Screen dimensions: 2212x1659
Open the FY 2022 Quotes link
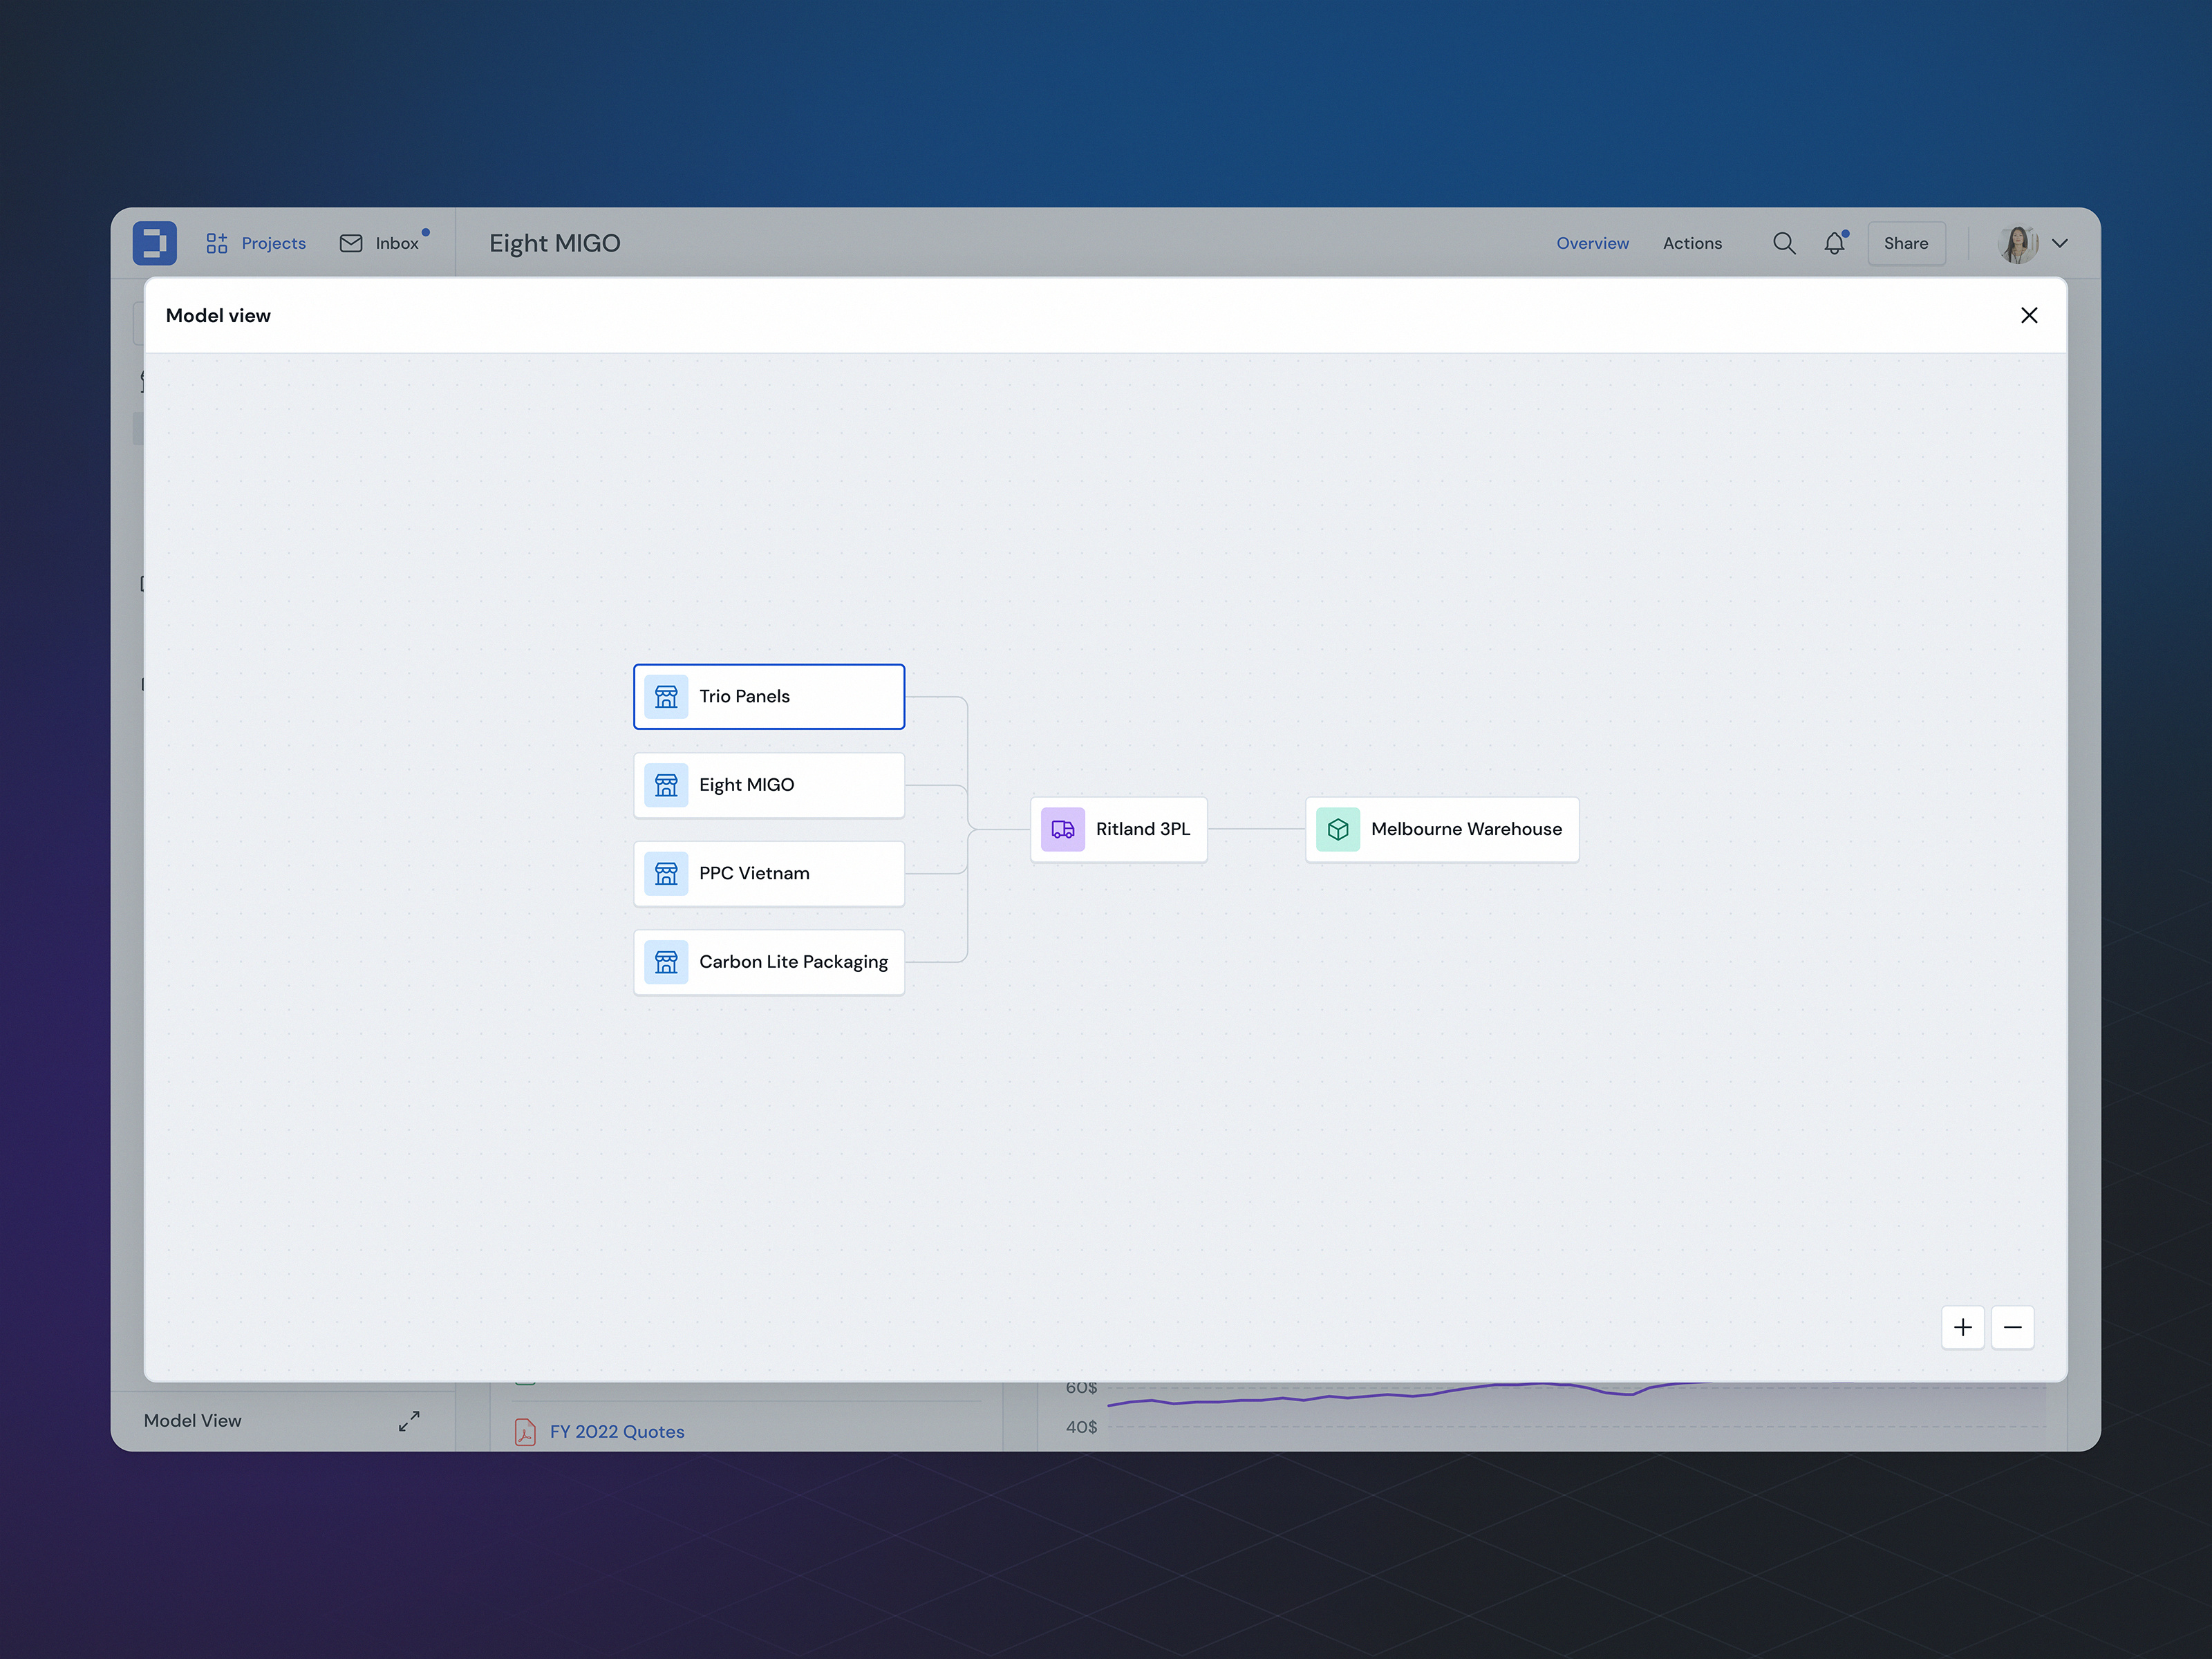click(616, 1431)
